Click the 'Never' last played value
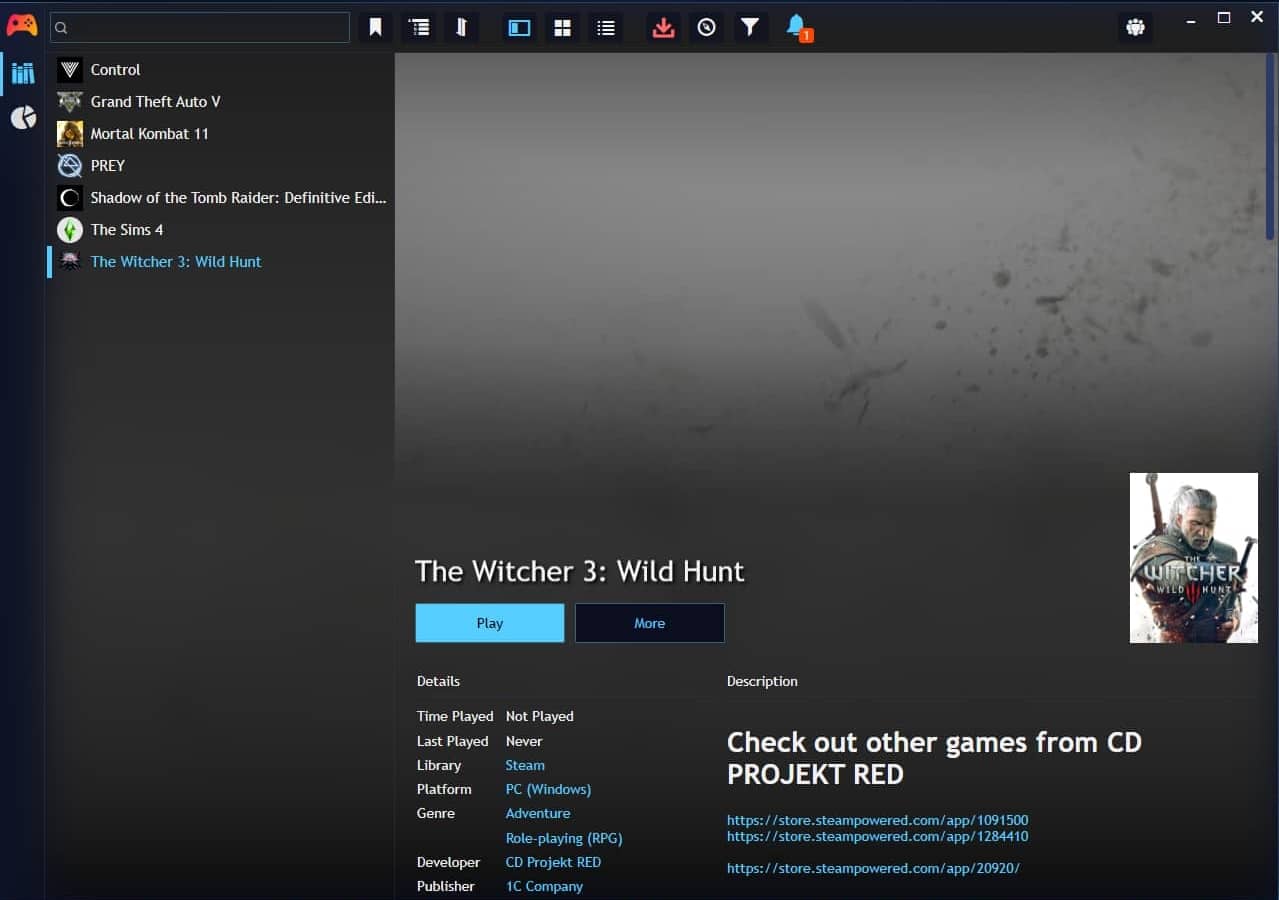 pos(524,741)
